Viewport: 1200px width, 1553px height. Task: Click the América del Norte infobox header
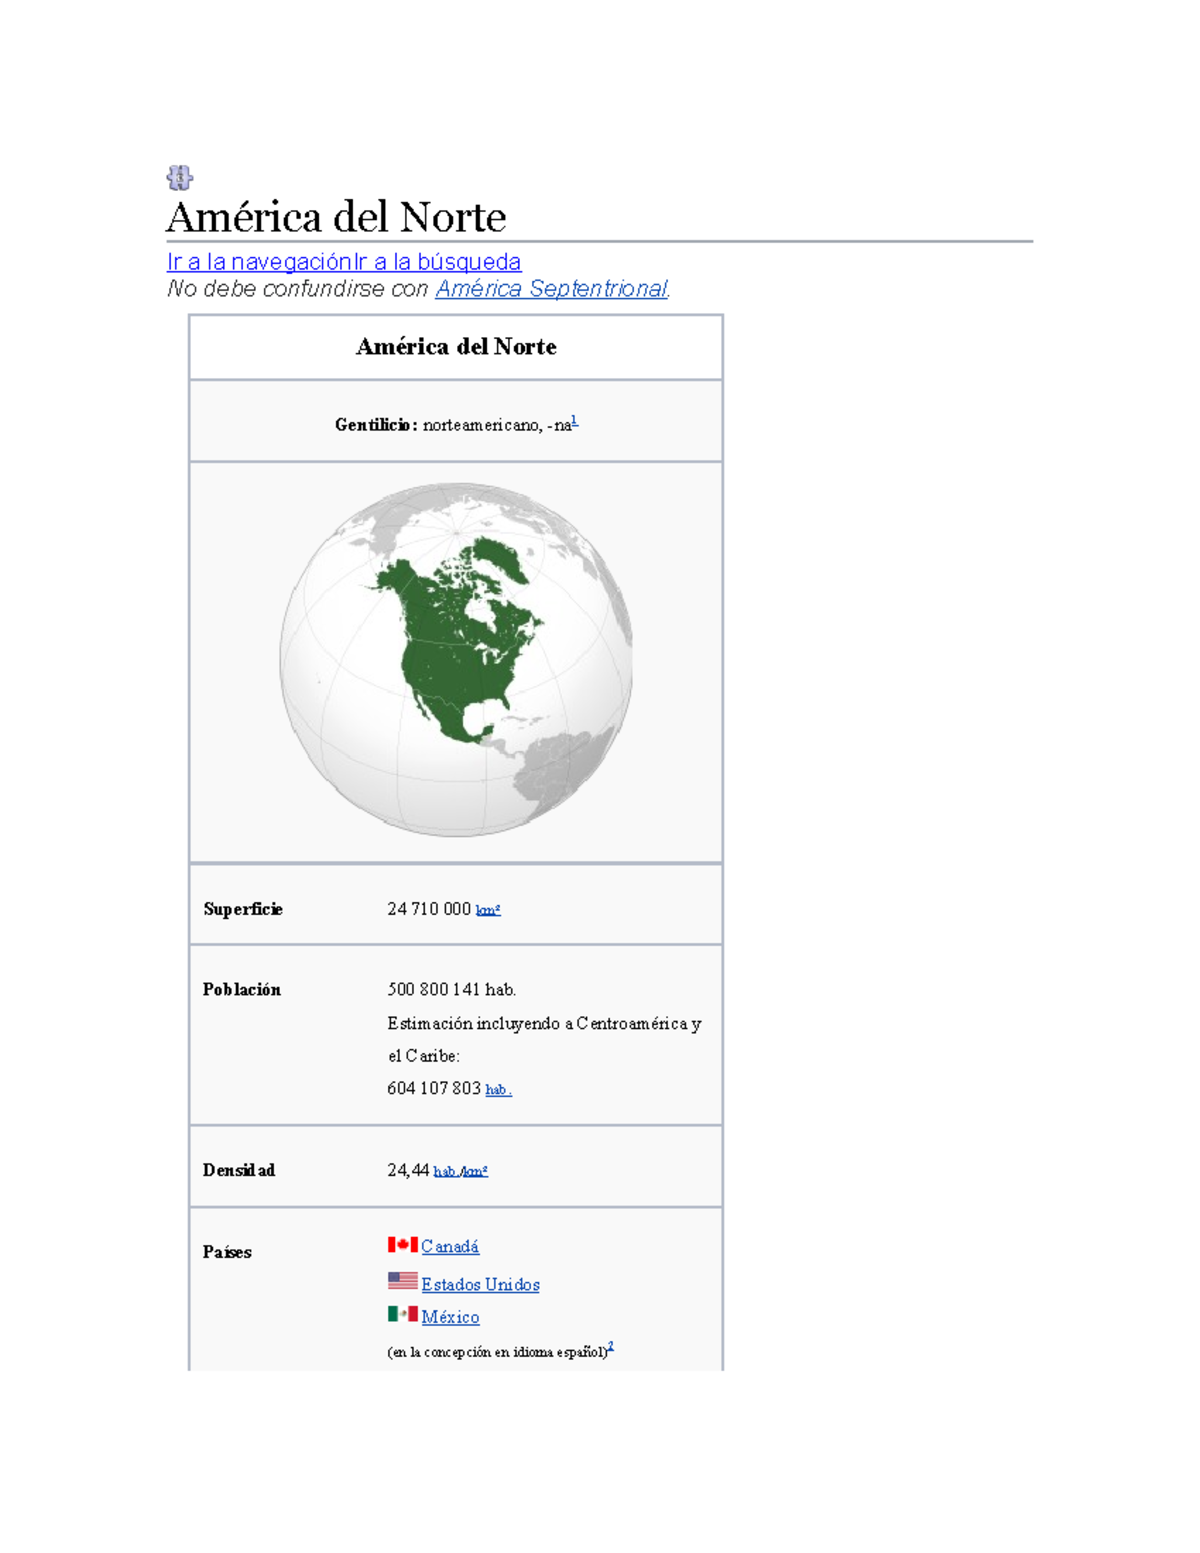455,347
